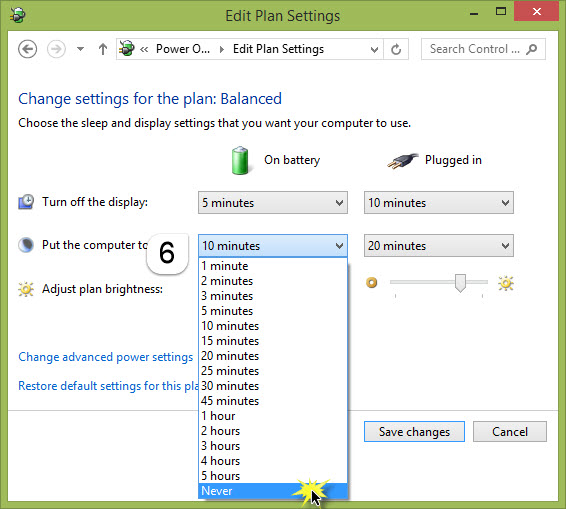
Task: Open recent locations dropdown arrow
Action: [80, 49]
